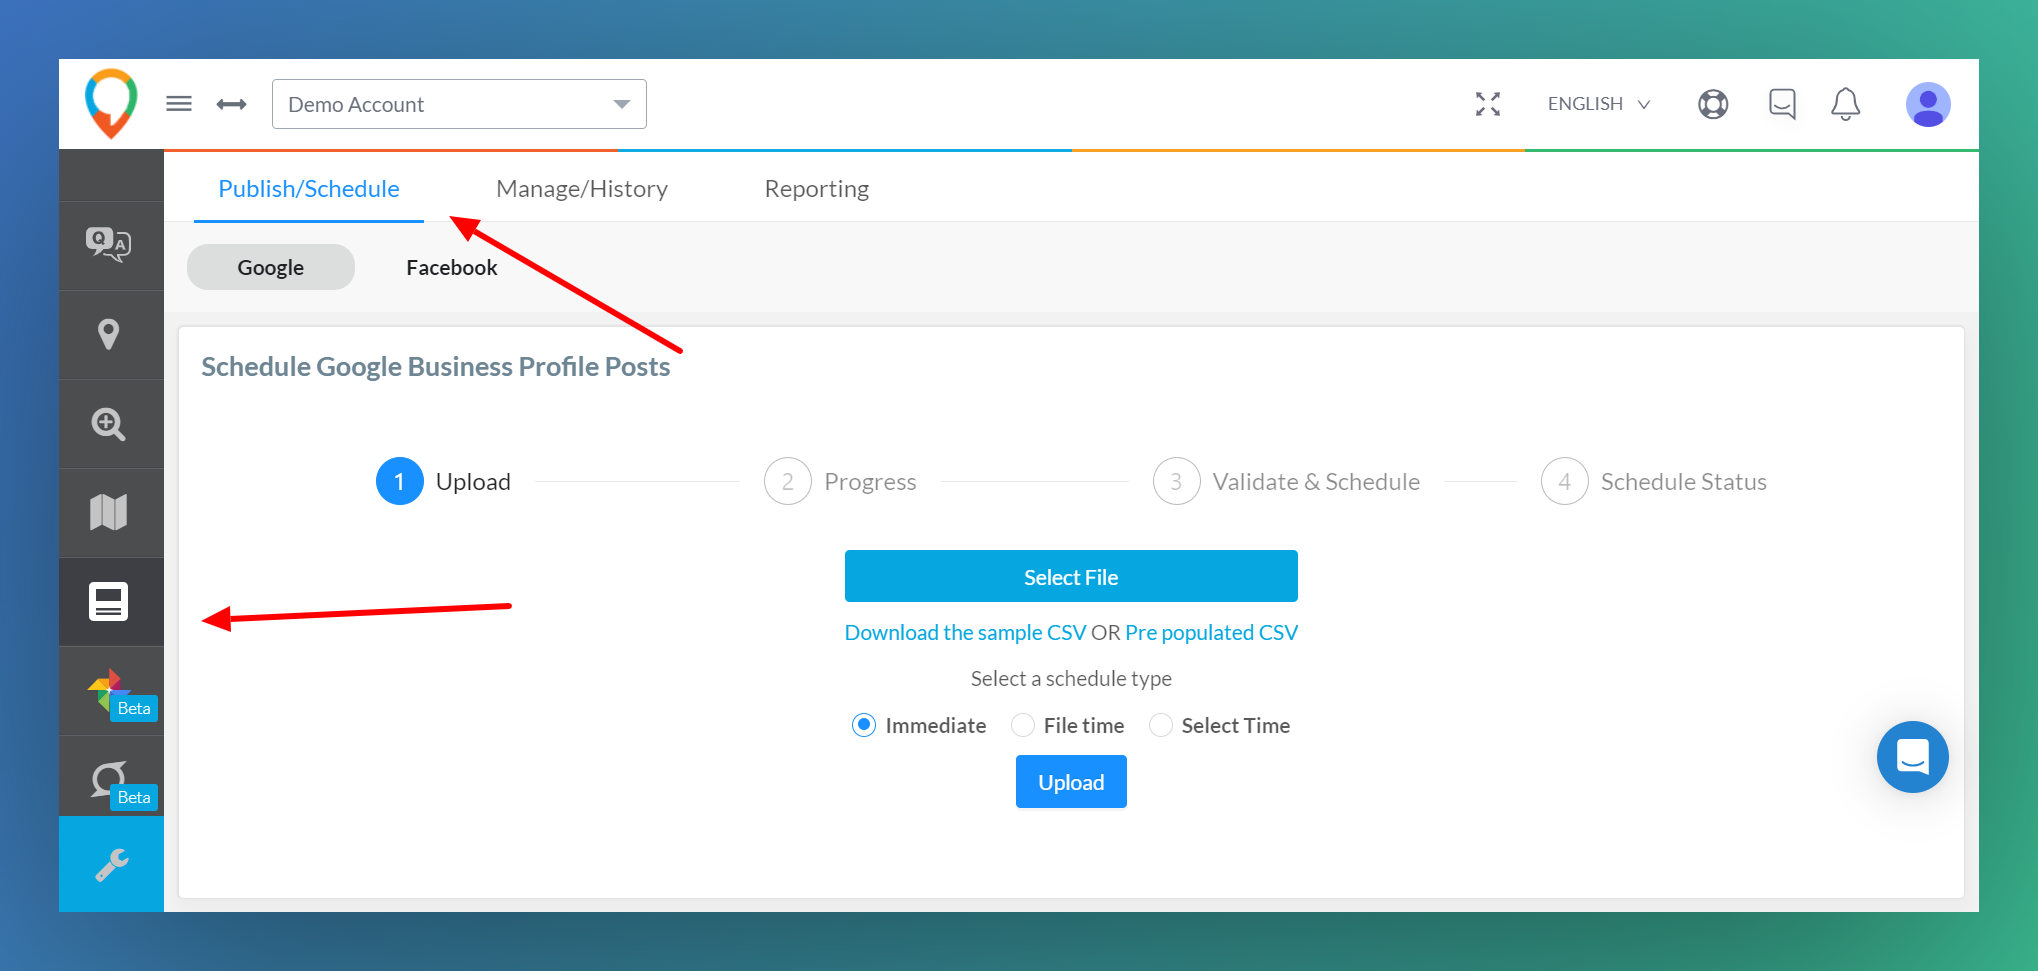Choose the Select Time radio option
The image size is (2038, 971).
(x=1161, y=725)
